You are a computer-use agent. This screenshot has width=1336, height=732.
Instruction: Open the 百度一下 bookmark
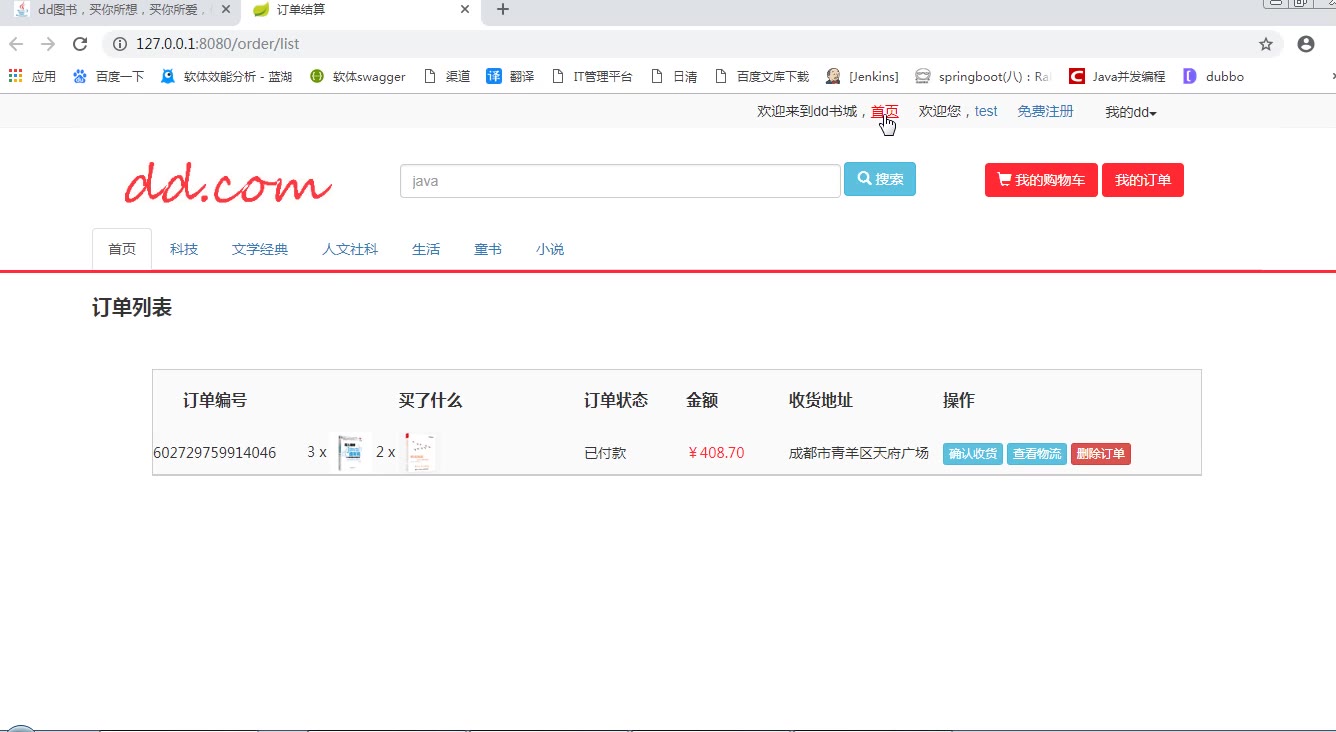tap(108, 76)
